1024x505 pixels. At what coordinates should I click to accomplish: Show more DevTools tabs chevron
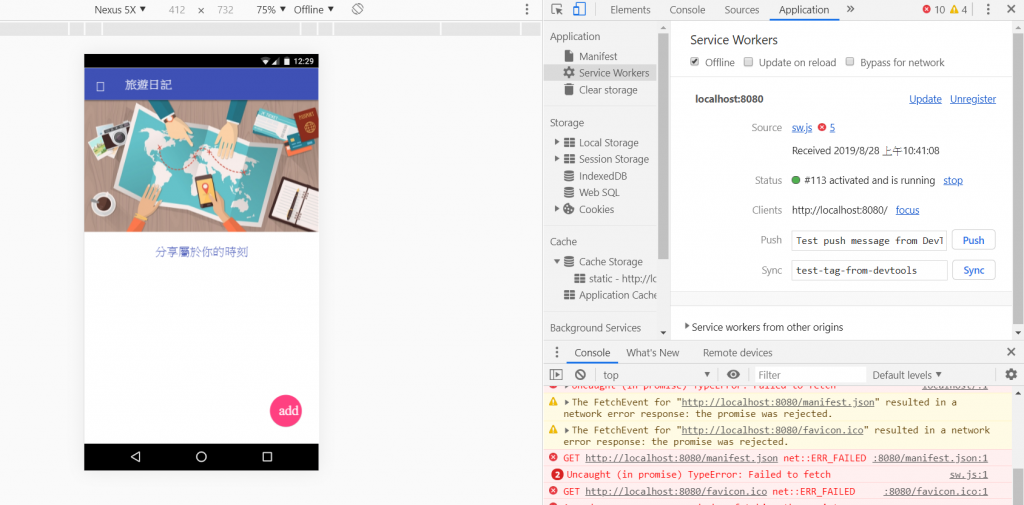coord(850,10)
